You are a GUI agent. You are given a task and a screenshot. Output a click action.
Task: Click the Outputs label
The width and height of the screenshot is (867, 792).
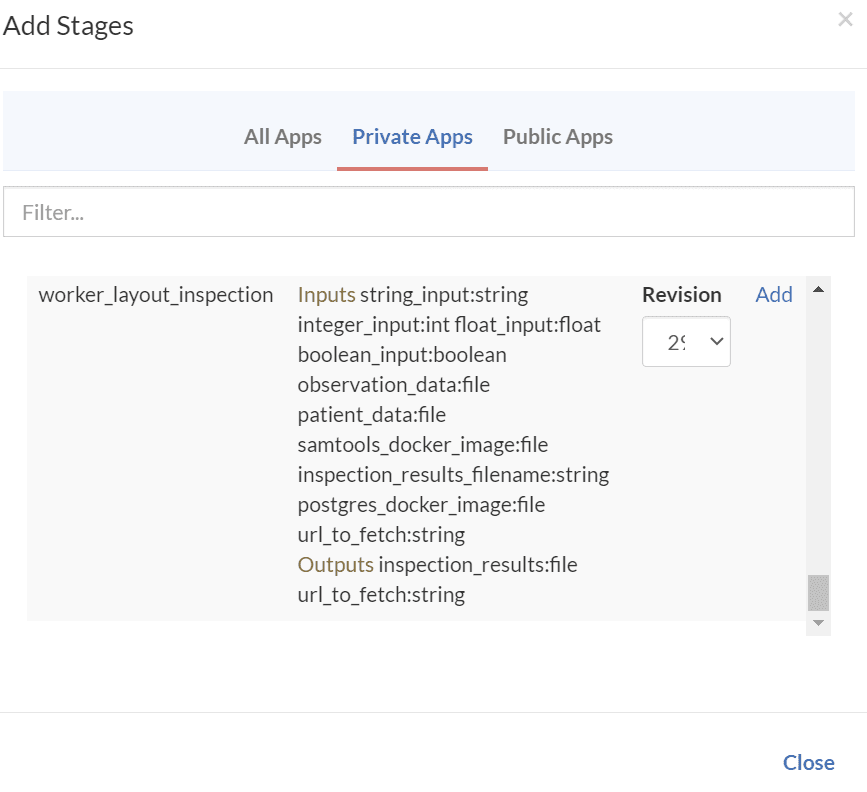coord(336,565)
